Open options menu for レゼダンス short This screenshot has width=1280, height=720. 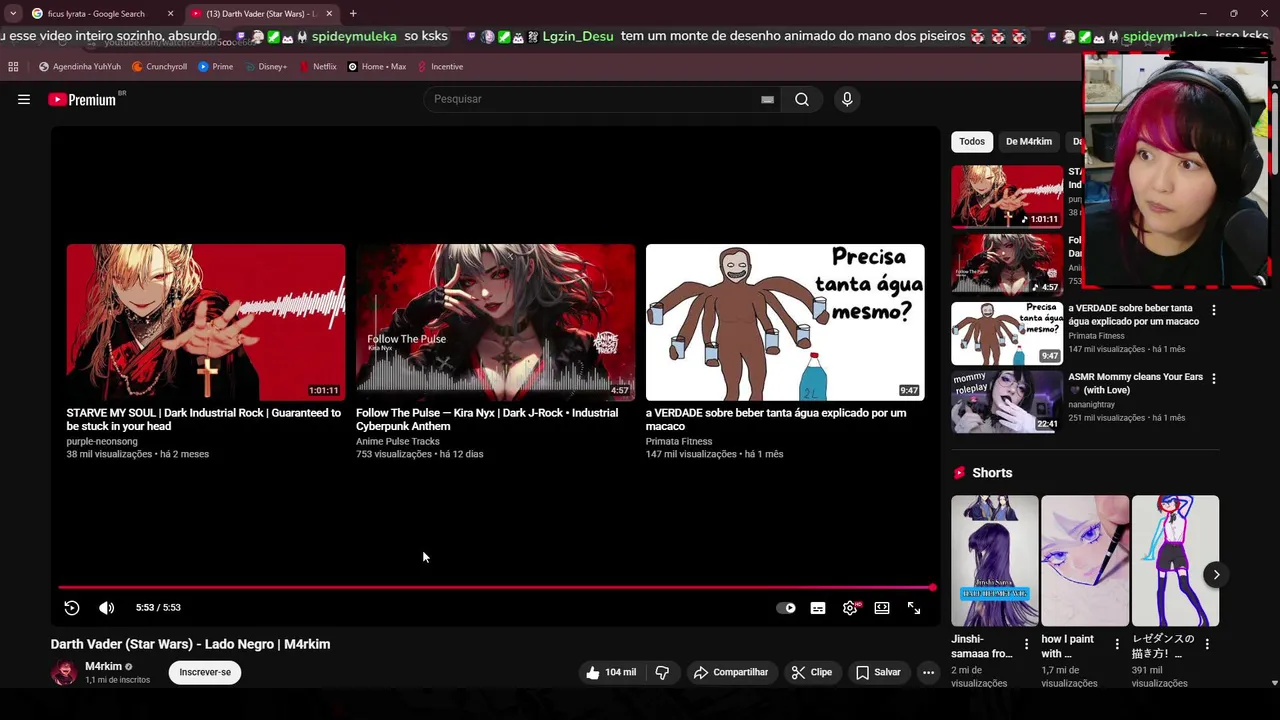click(x=1207, y=644)
